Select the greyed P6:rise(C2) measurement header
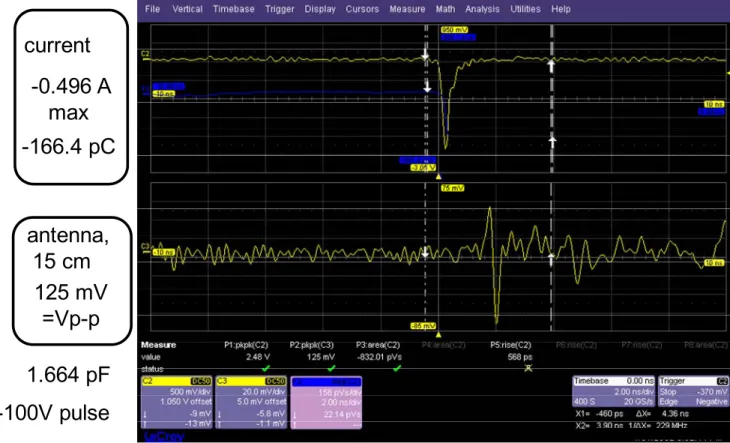The image size is (730, 443). [577, 345]
